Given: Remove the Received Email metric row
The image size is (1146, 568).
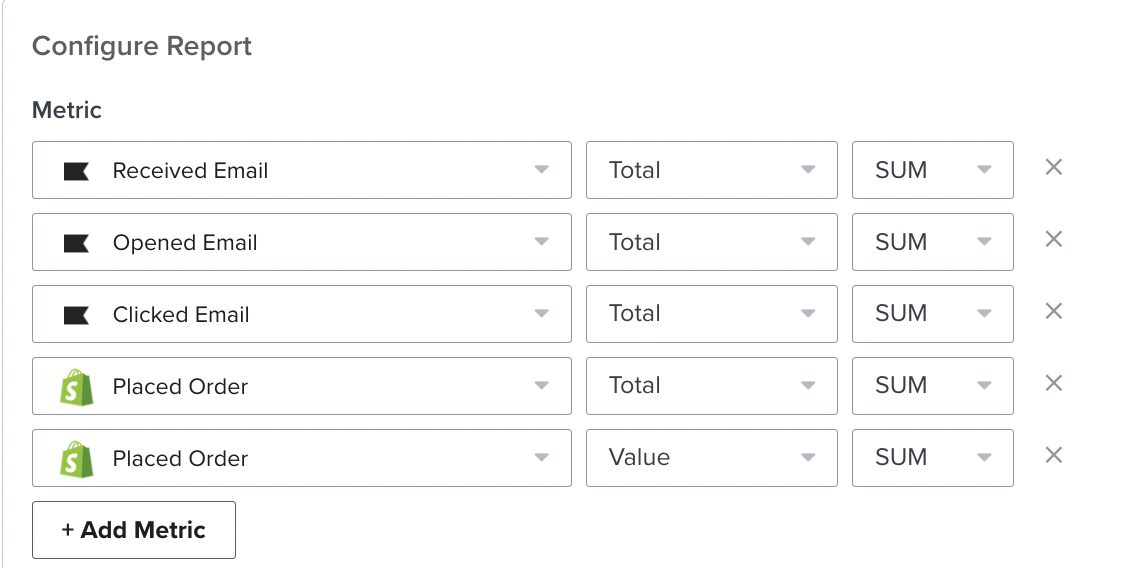Looking at the screenshot, I should click(1053, 168).
